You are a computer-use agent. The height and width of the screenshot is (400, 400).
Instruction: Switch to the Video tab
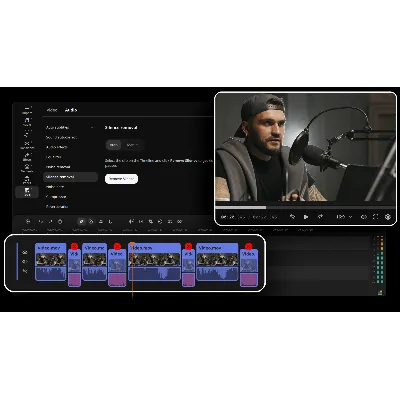[x=52, y=110]
